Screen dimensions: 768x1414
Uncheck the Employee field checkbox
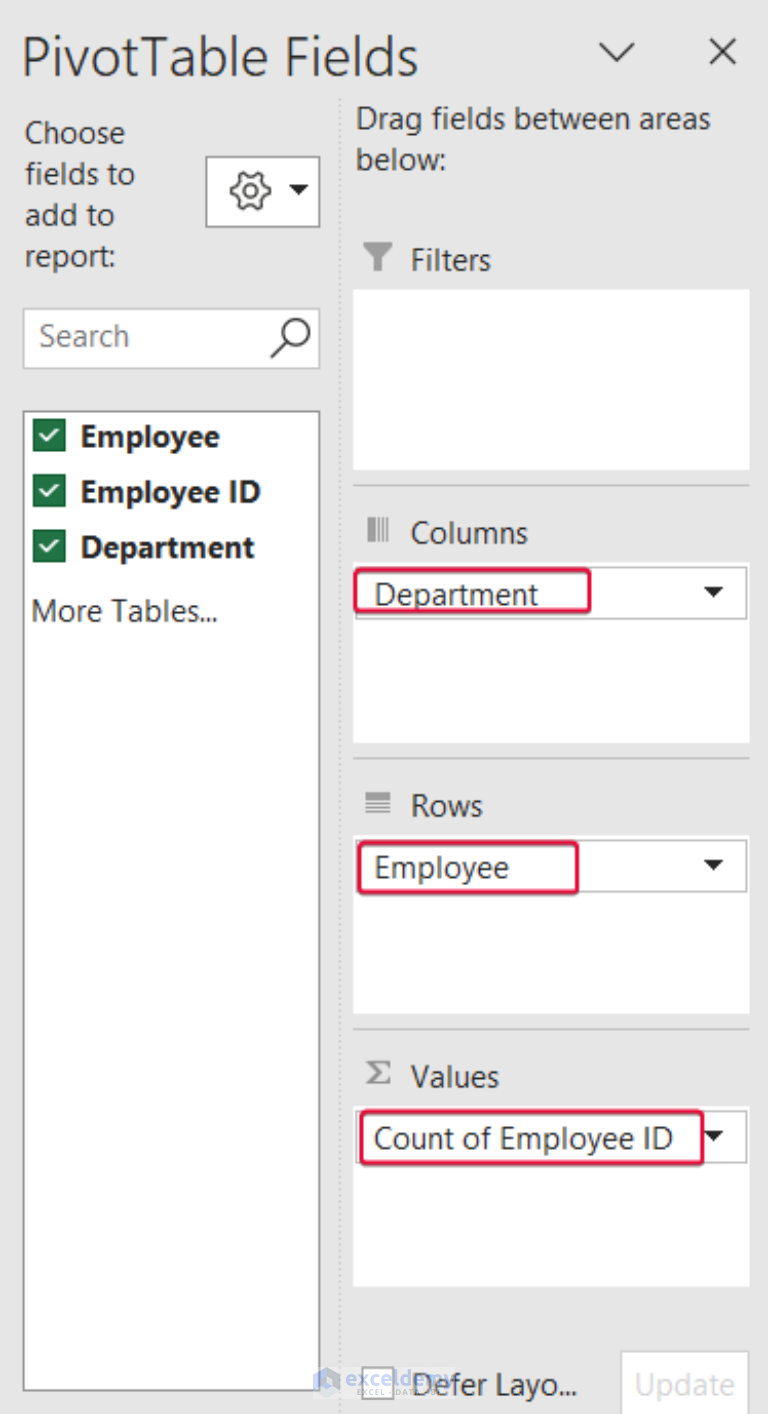49,436
